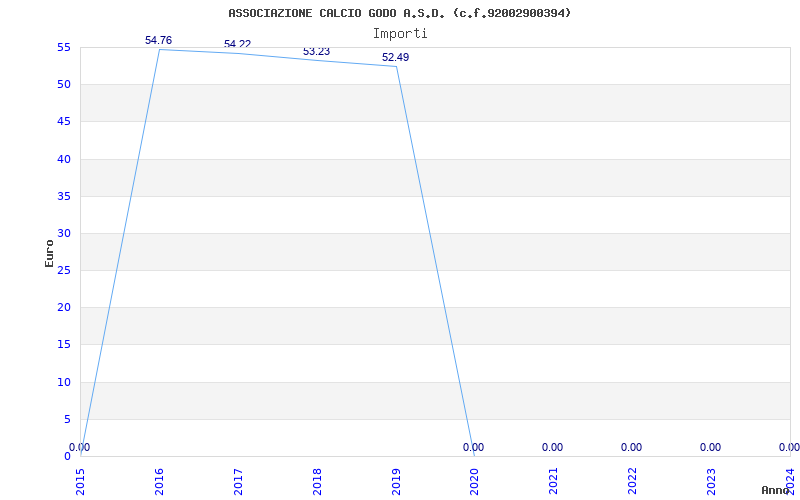This screenshot has width=800, height=500.
Task: Click the 20 tick on the Euro axis
Action: (x=64, y=308)
